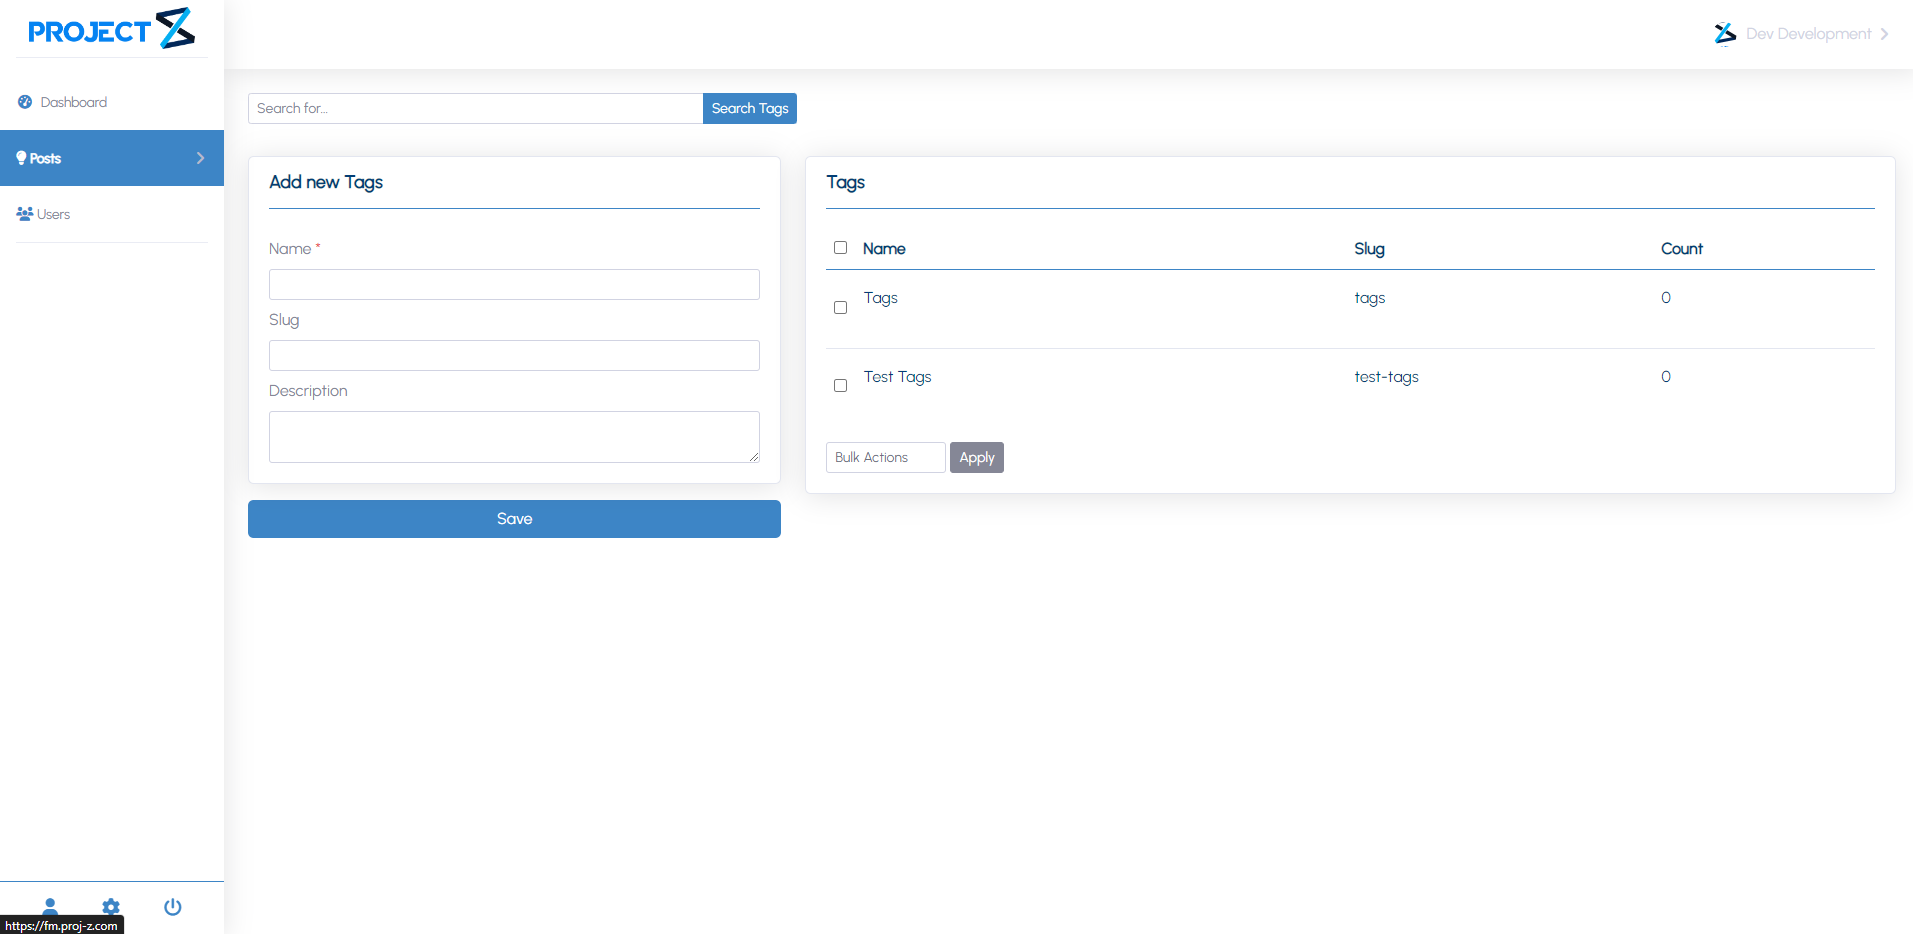Screen dimensions: 1913x934
Task: Expand Dev Development user chevron
Action: pyautogui.click(x=1884, y=34)
